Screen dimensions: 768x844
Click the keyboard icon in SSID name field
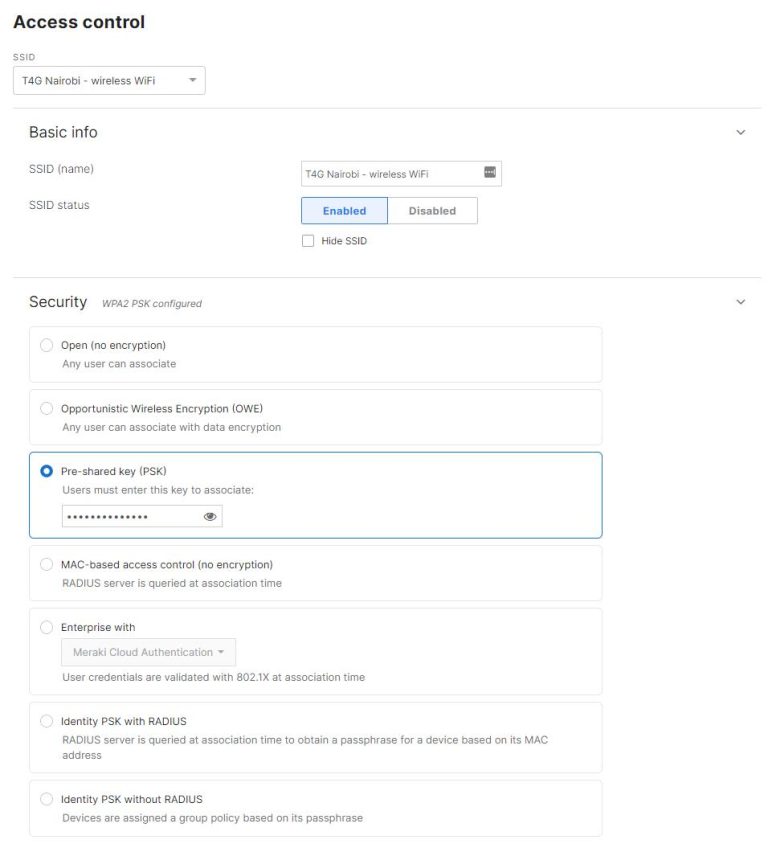490,173
